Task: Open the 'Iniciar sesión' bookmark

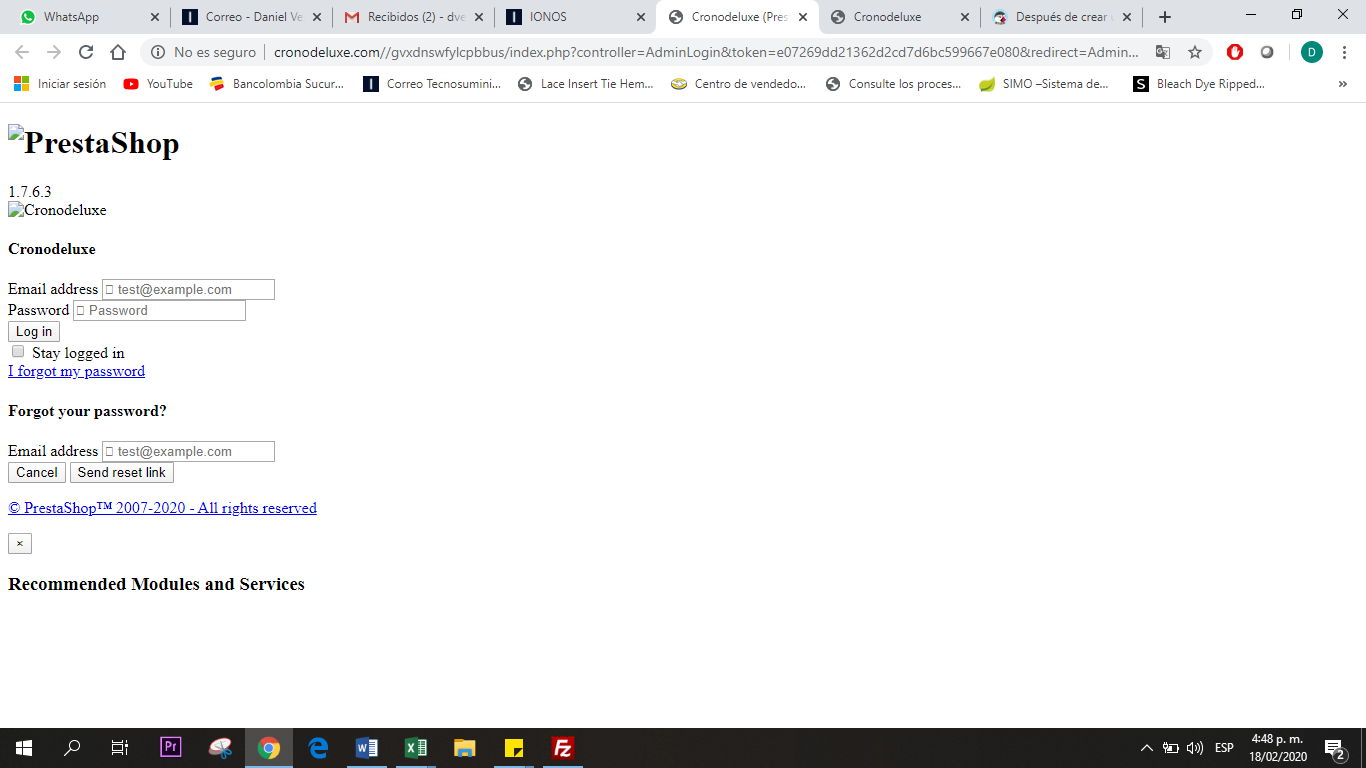Action: [x=60, y=84]
